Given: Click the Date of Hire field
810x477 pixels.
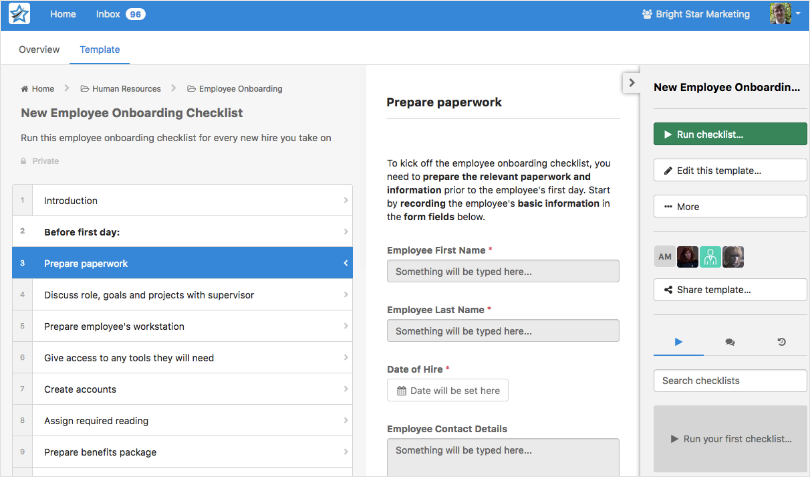Looking at the screenshot, I should tap(448, 391).
